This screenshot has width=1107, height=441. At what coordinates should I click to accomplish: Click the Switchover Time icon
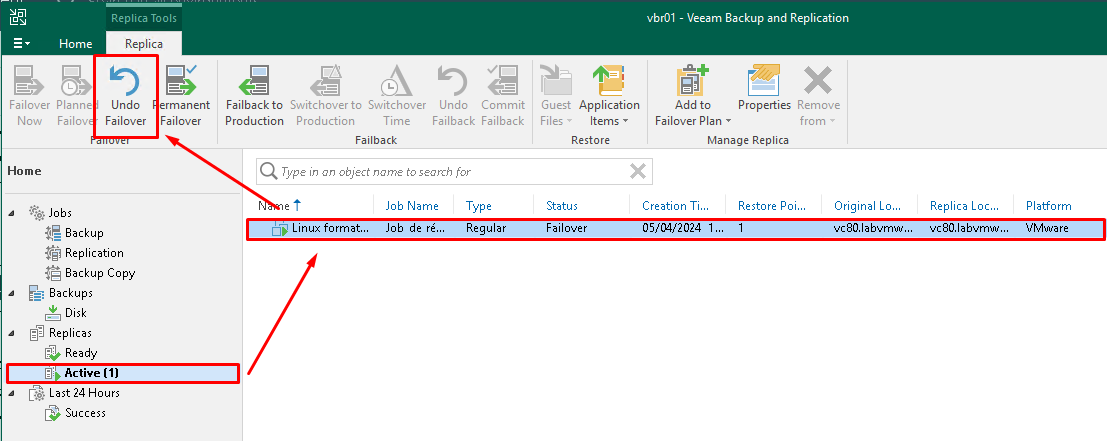coord(397,80)
